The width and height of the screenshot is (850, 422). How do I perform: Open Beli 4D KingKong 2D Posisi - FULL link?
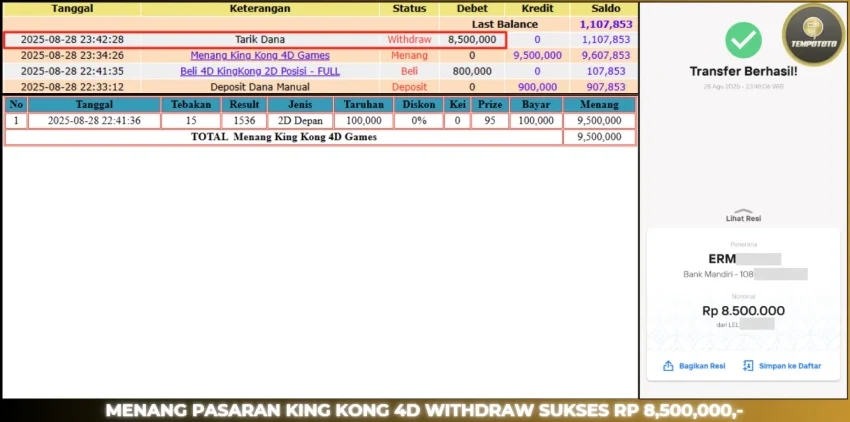click(260, 71)
